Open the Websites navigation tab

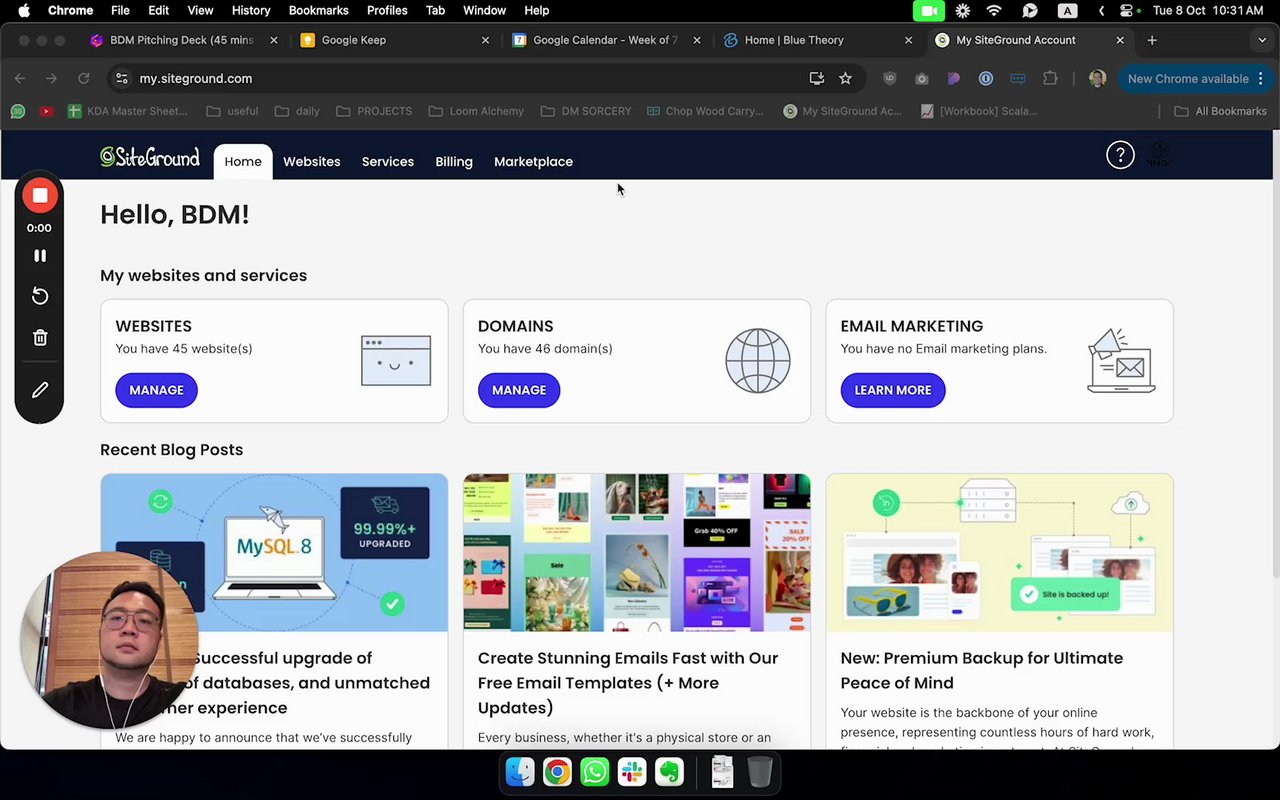tap(311, 161)
